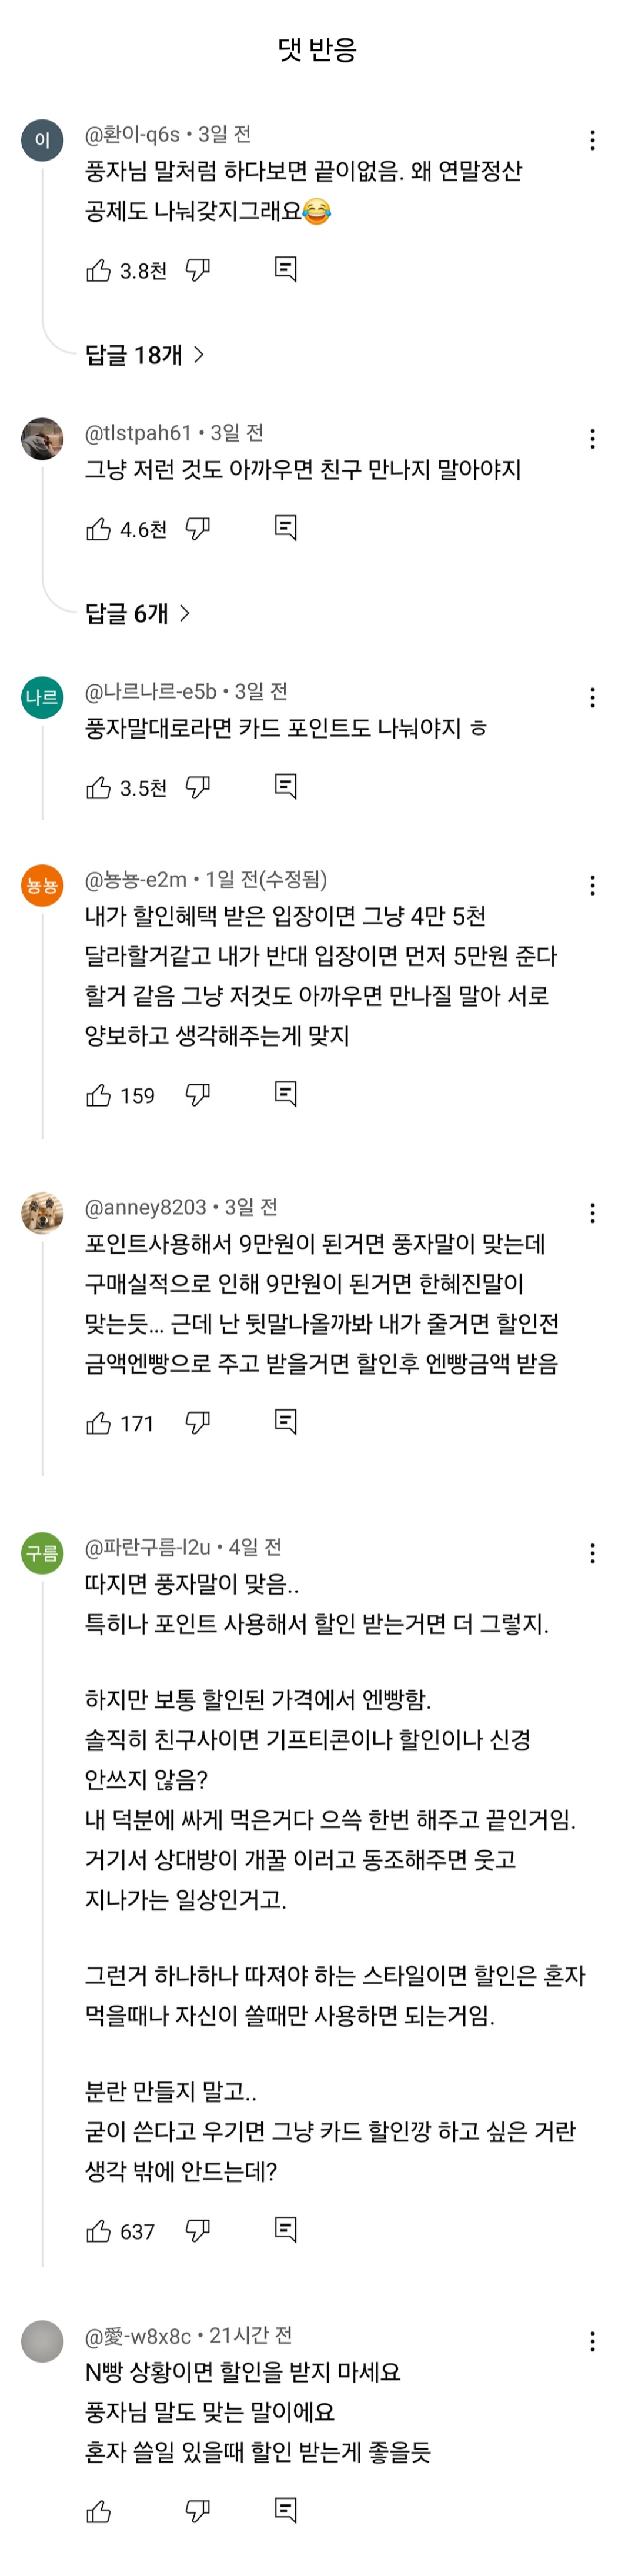Visit @파란구름-l2u username link
This screenshot has width=635, height=2576.
click(147, 1547)
